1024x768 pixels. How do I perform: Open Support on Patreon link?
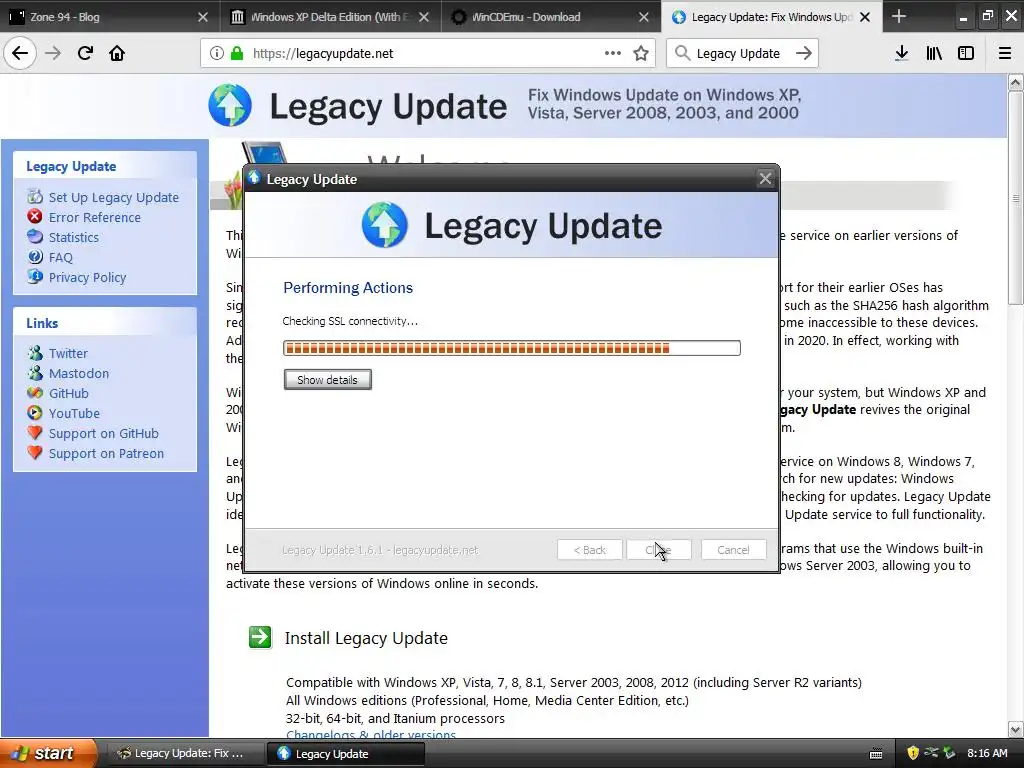[x=106, y=453]
